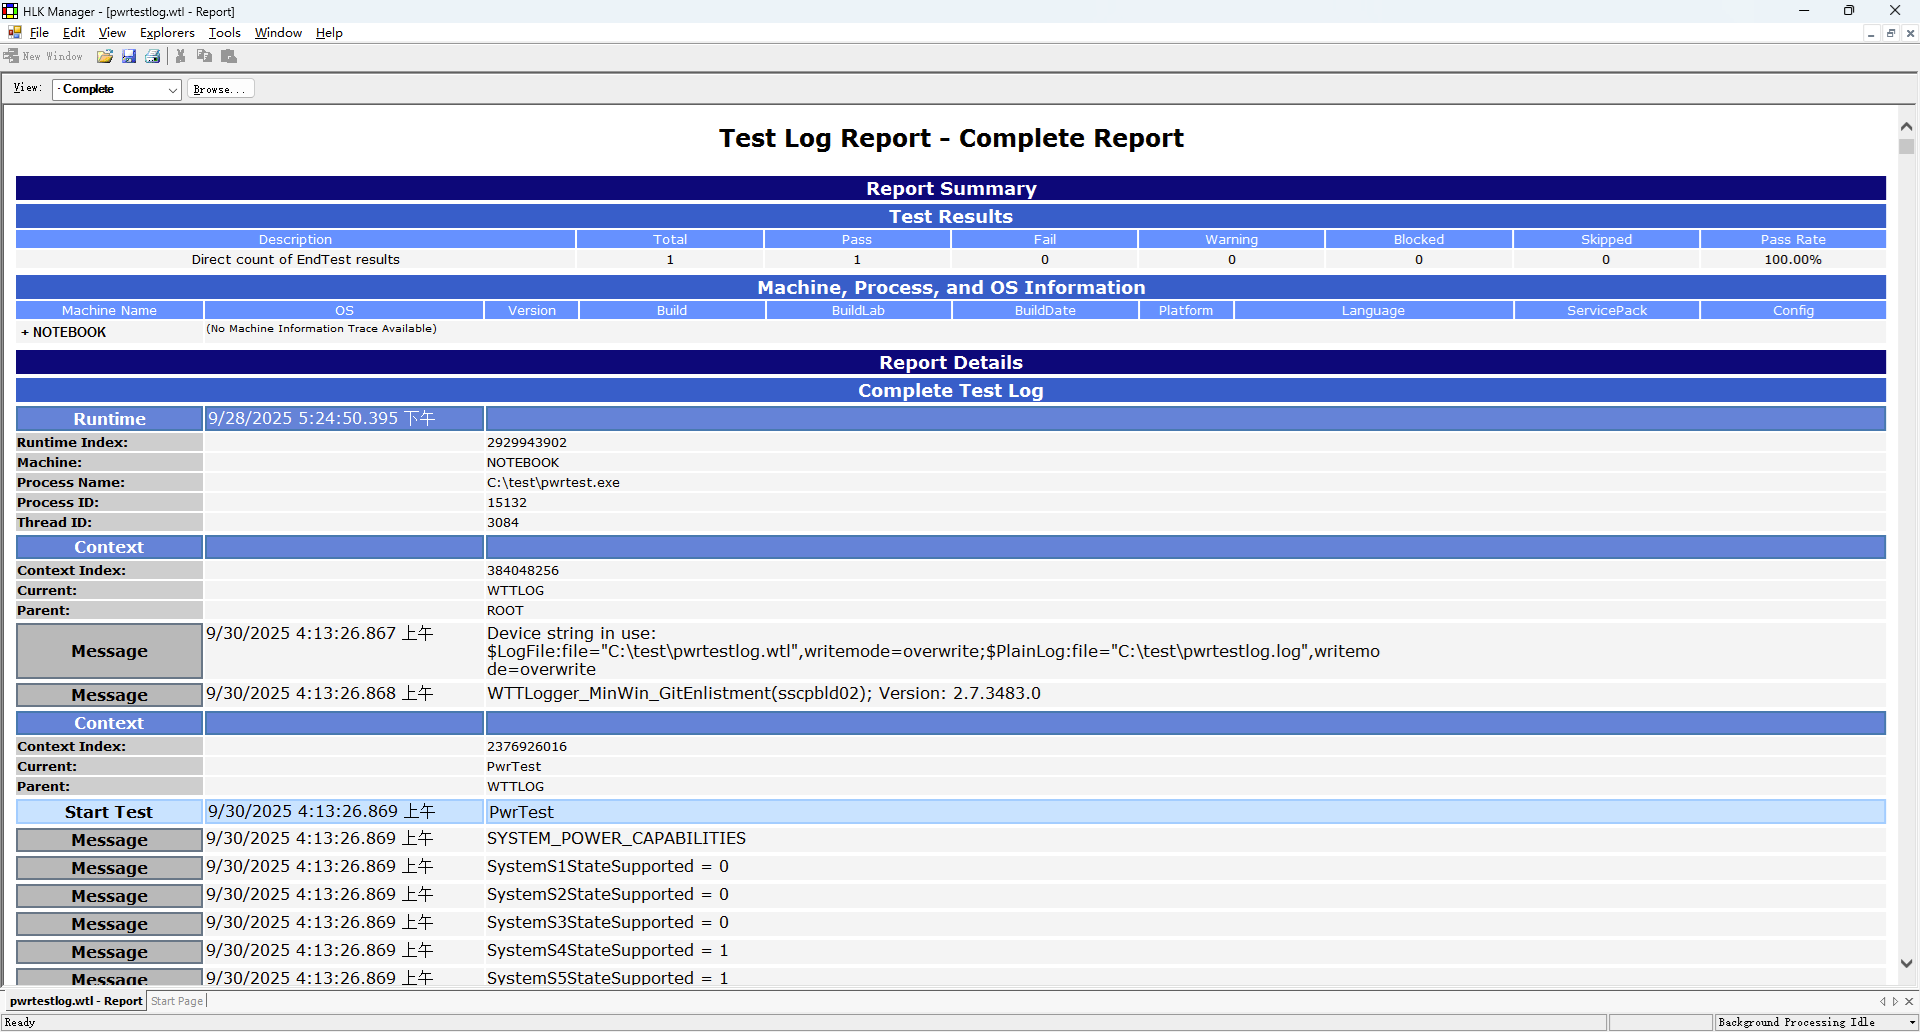1920x1032 pixels.
Task: Click the Cut scissors toolbar icon
Action: (x=181, y=57)
